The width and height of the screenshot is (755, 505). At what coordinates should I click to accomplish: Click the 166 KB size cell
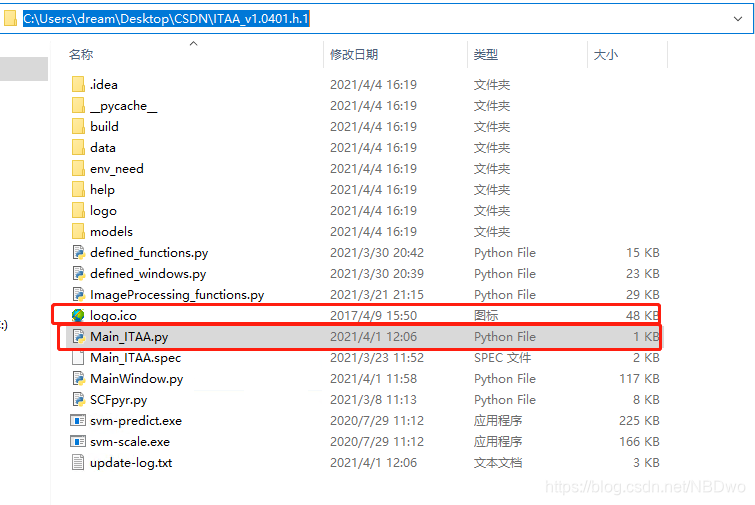click(x=639, y=442)
